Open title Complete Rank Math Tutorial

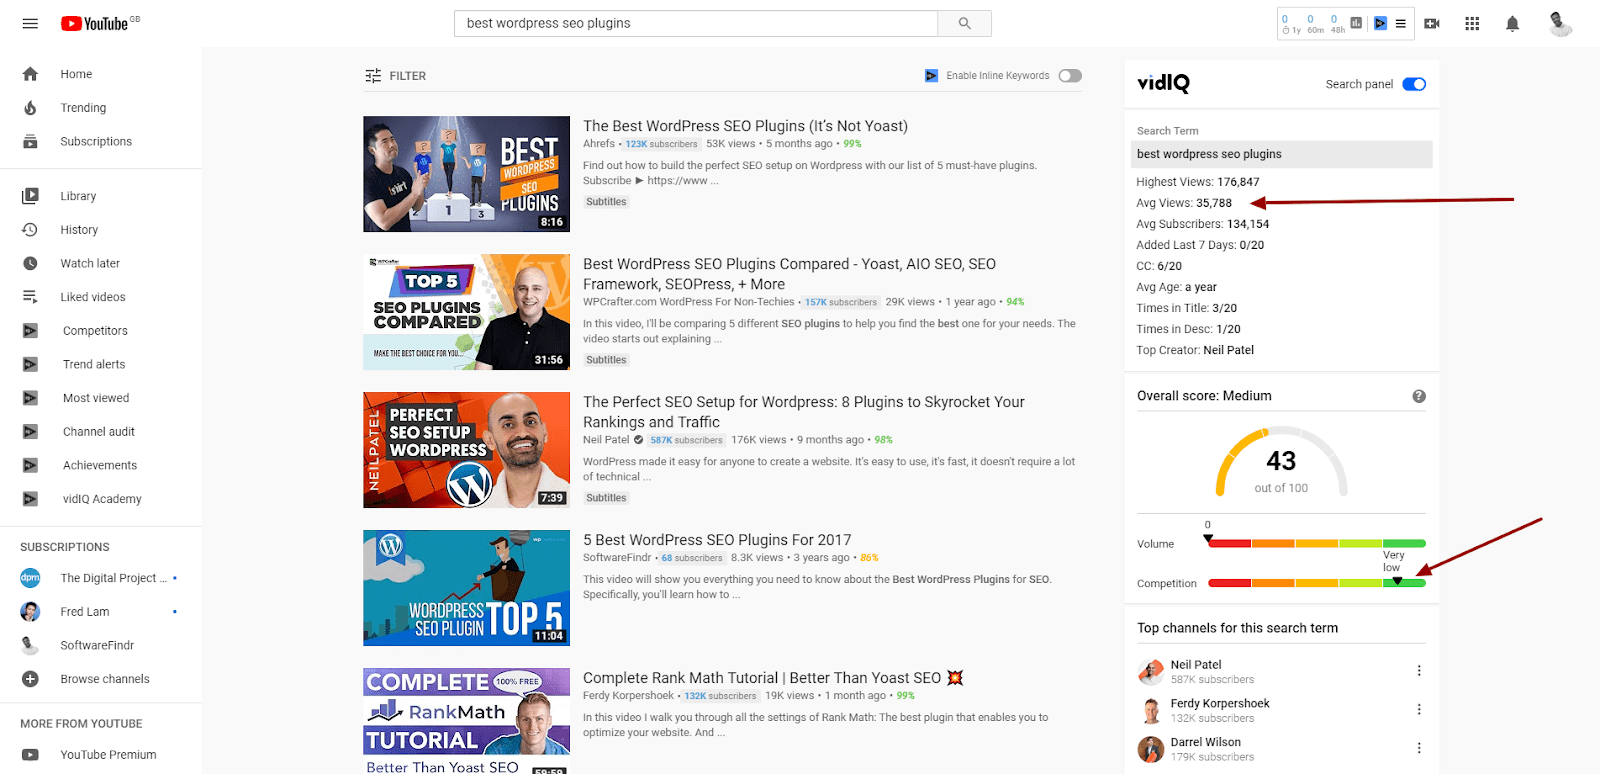tap(772, 678)
